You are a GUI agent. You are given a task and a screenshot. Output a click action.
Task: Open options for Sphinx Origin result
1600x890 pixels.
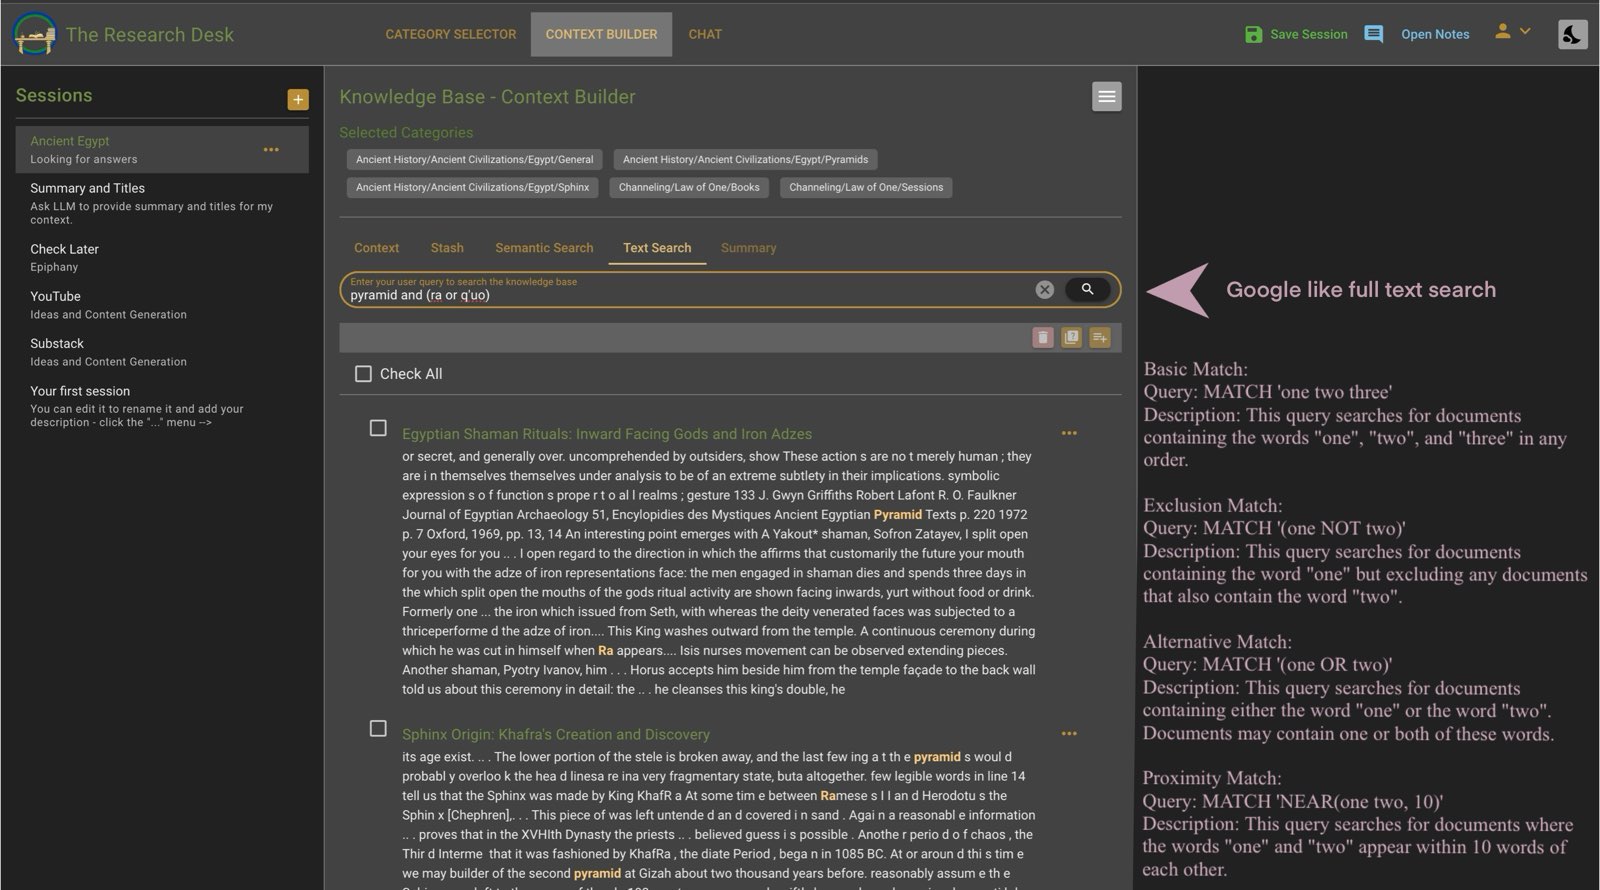[x=1069, y=733]
